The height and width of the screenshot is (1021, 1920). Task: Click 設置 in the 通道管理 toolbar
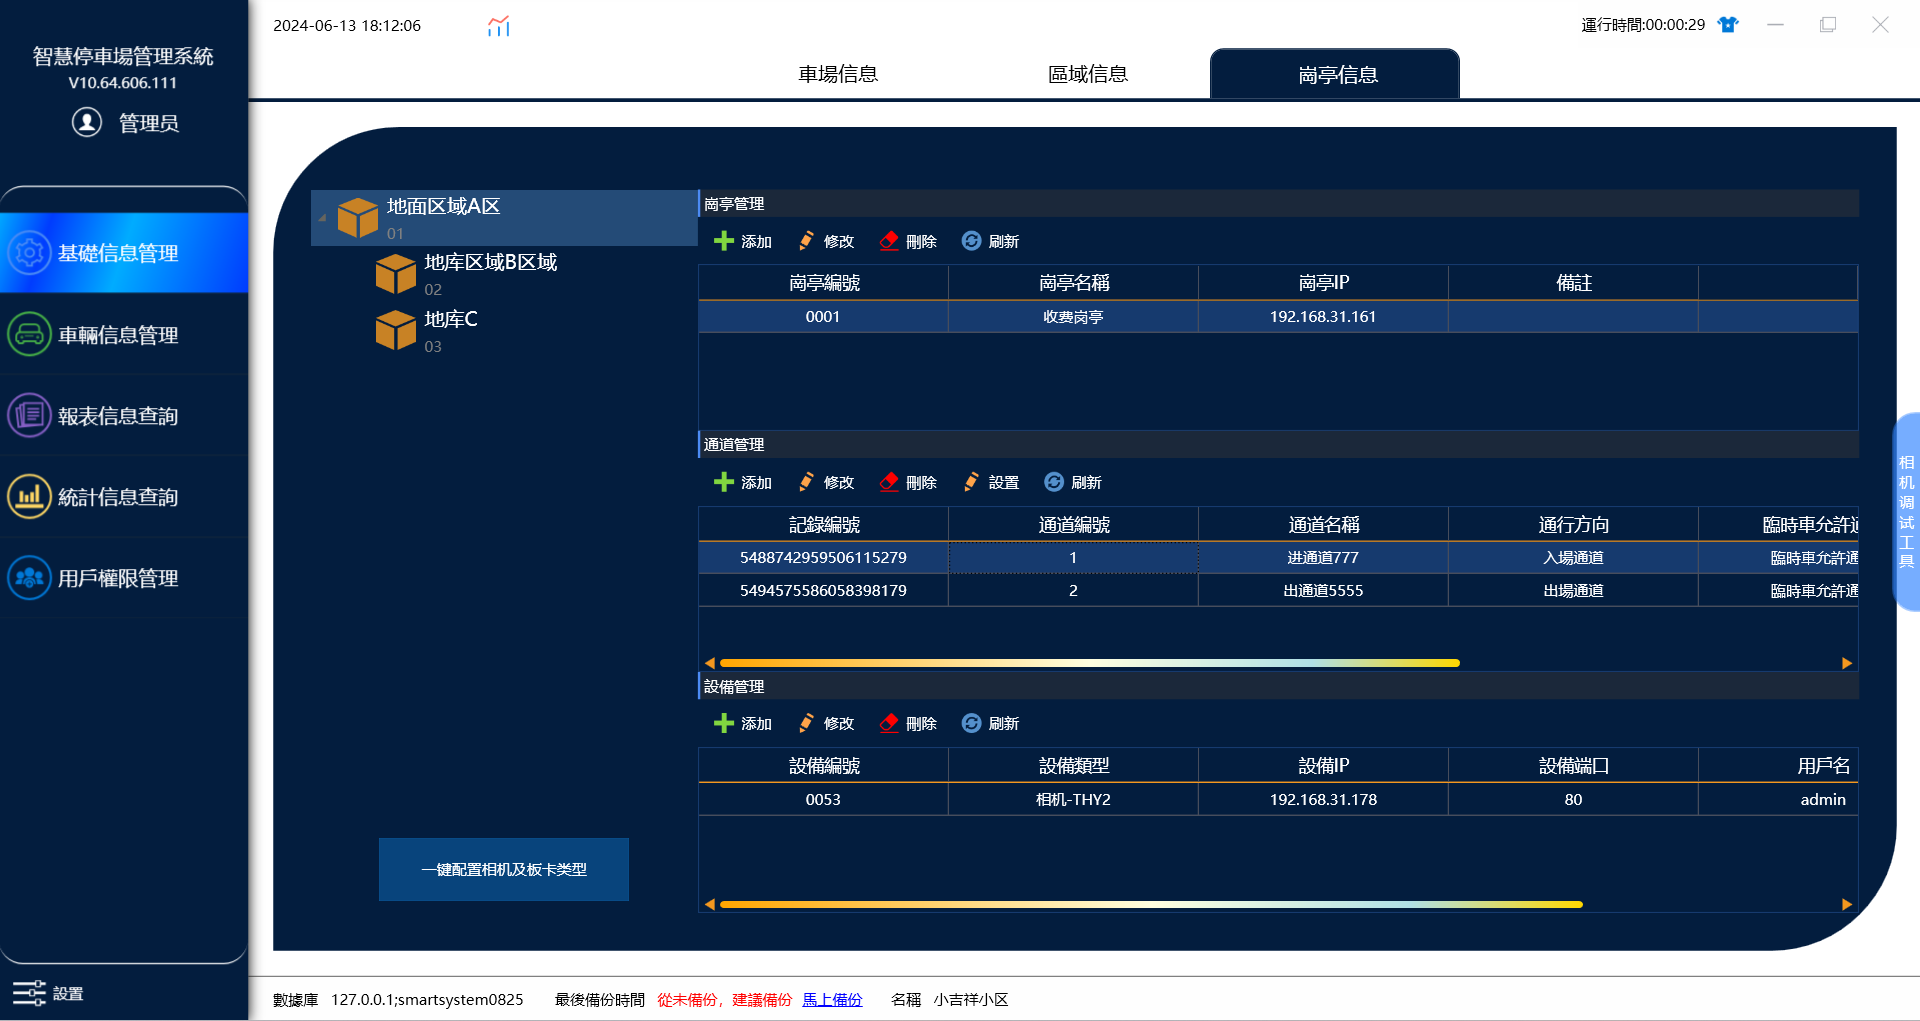[x=991, y=482]
